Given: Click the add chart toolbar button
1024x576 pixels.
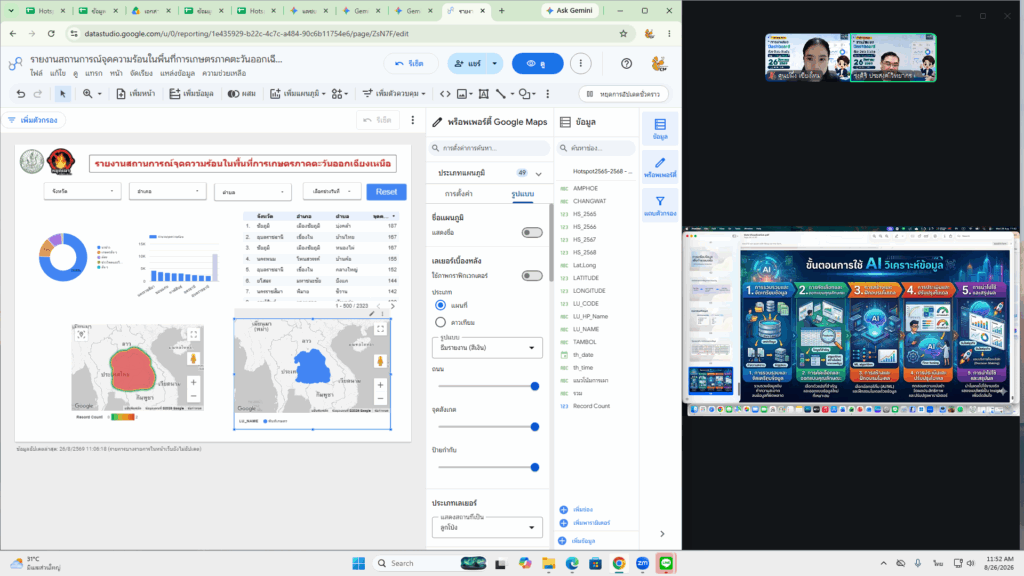Looking at the screenshot, I should pos(297,94).
